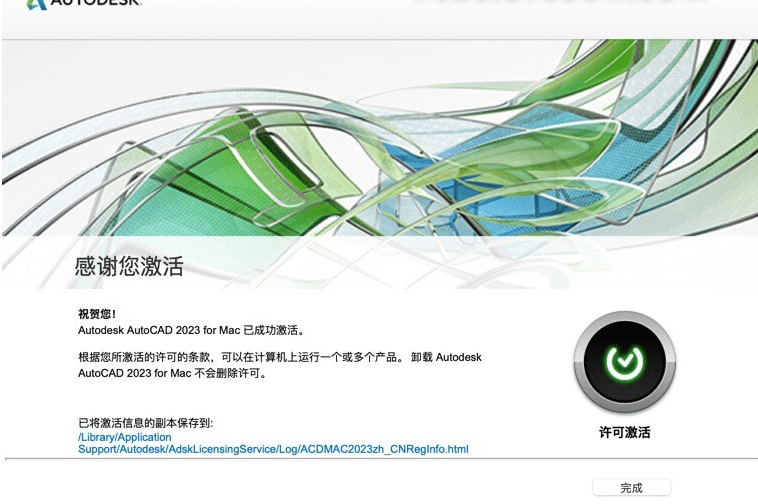Viewport: 758px width, 504px height.
Task: Select the 许可激活 label under the icon
Action: (x=624, y=433)
